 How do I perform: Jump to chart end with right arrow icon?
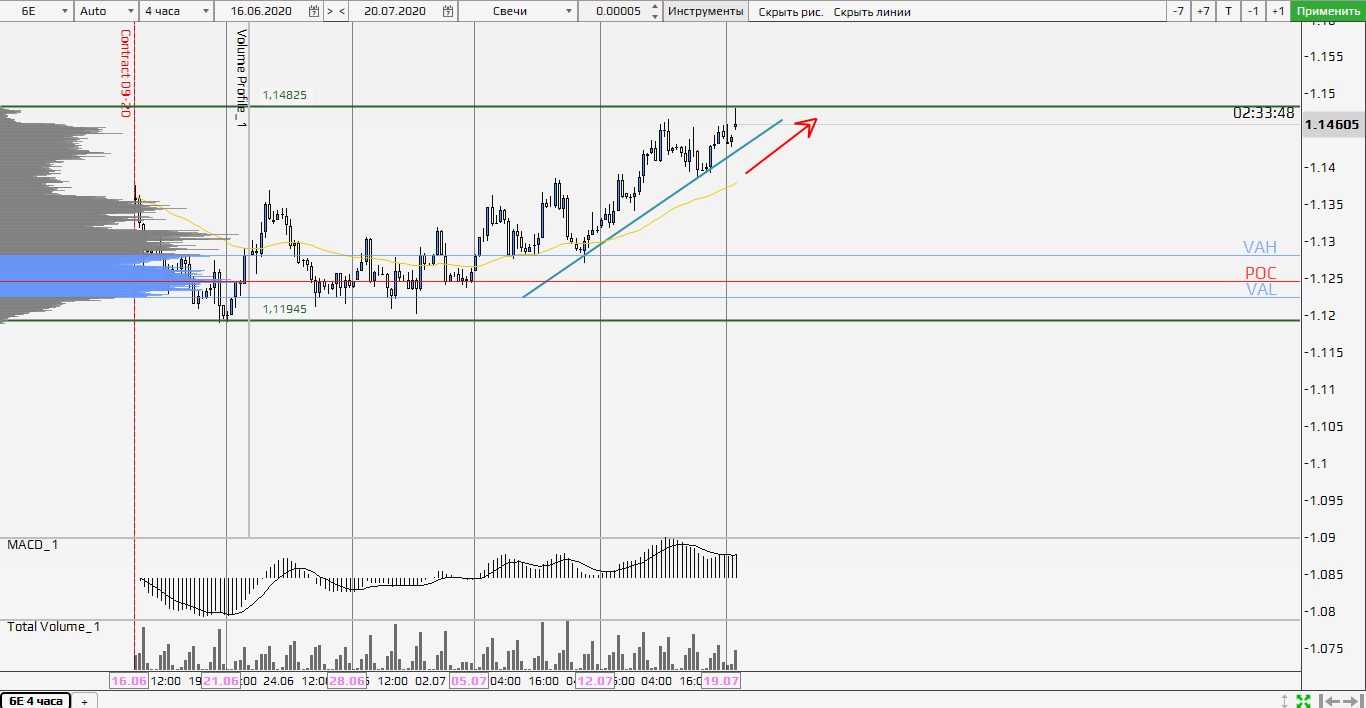pyautogui.click(x=1351, y=700)
